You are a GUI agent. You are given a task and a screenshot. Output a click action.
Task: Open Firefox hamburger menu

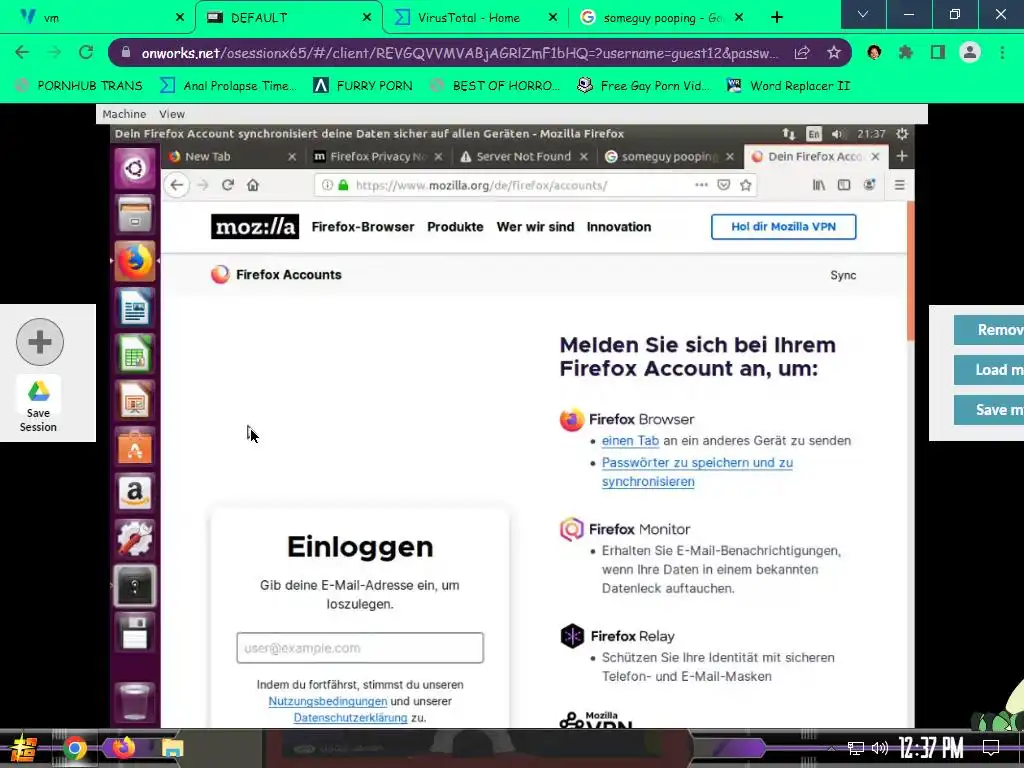click(899, 185)
